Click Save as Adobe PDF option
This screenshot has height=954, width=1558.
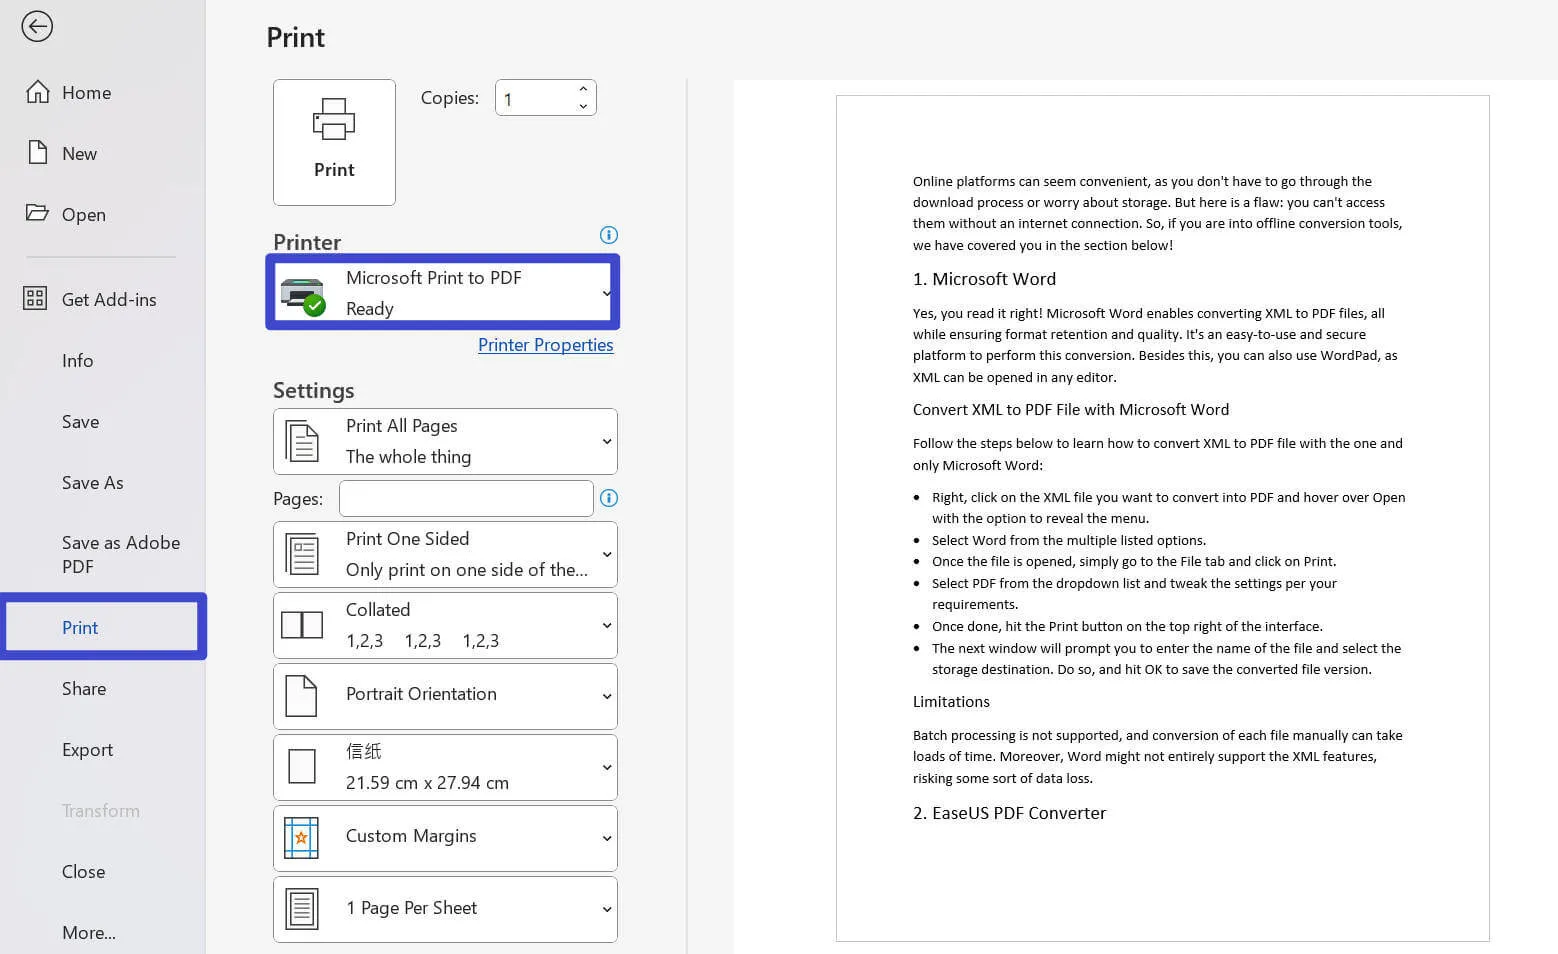click(x=120, y=554)
